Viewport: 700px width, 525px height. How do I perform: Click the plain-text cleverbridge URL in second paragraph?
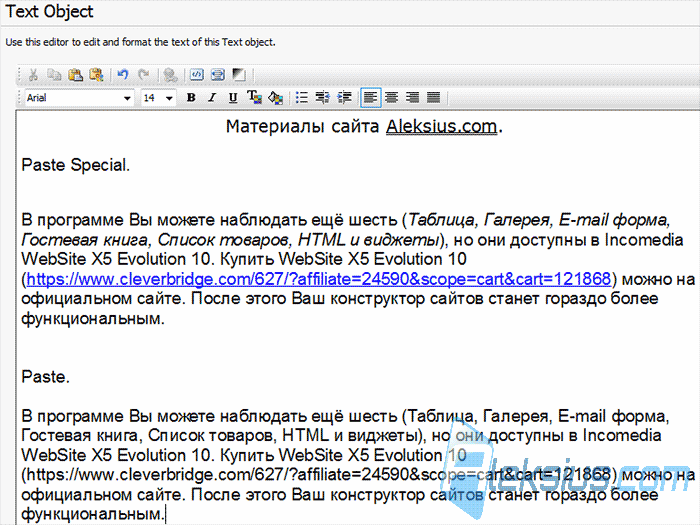click(x=318, y=475)
